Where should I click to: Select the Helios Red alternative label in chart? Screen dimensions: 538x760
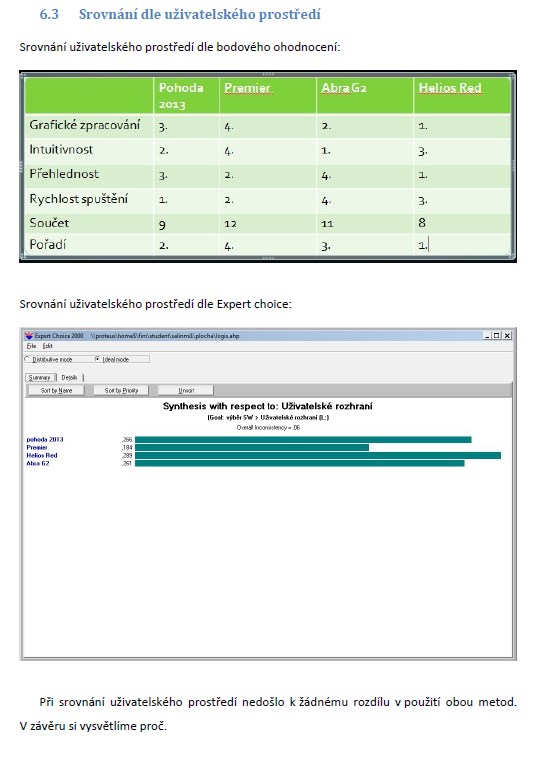[x=42, y=456]
